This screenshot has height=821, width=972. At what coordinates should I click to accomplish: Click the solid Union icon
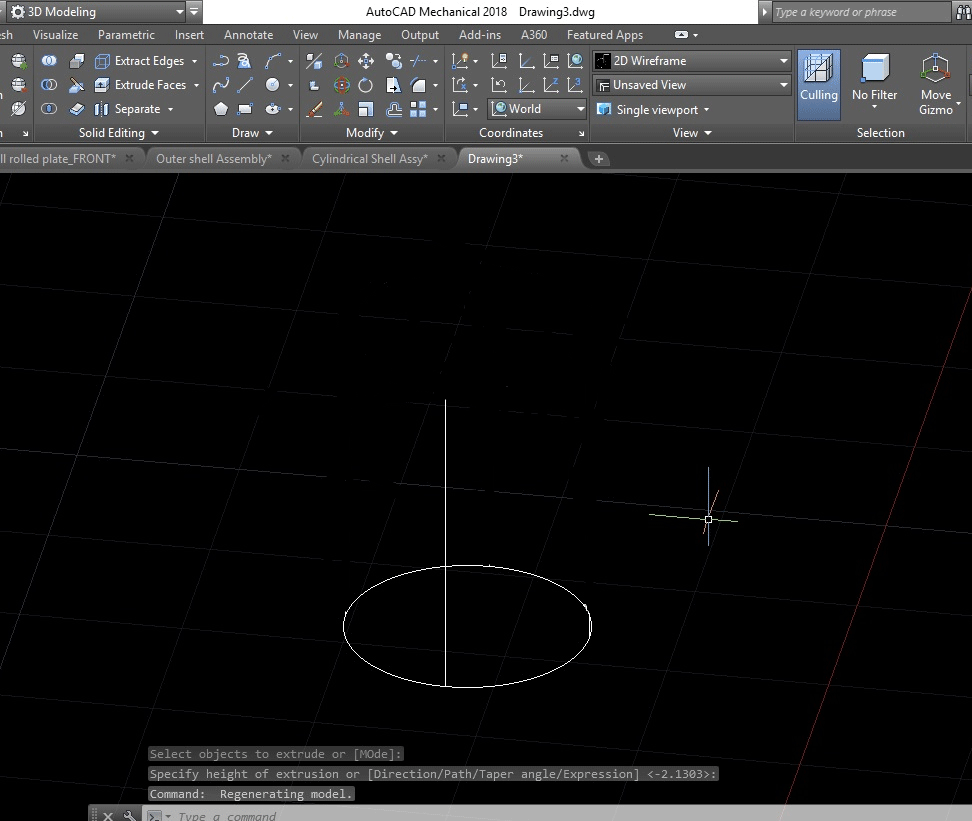click(48, 61)
